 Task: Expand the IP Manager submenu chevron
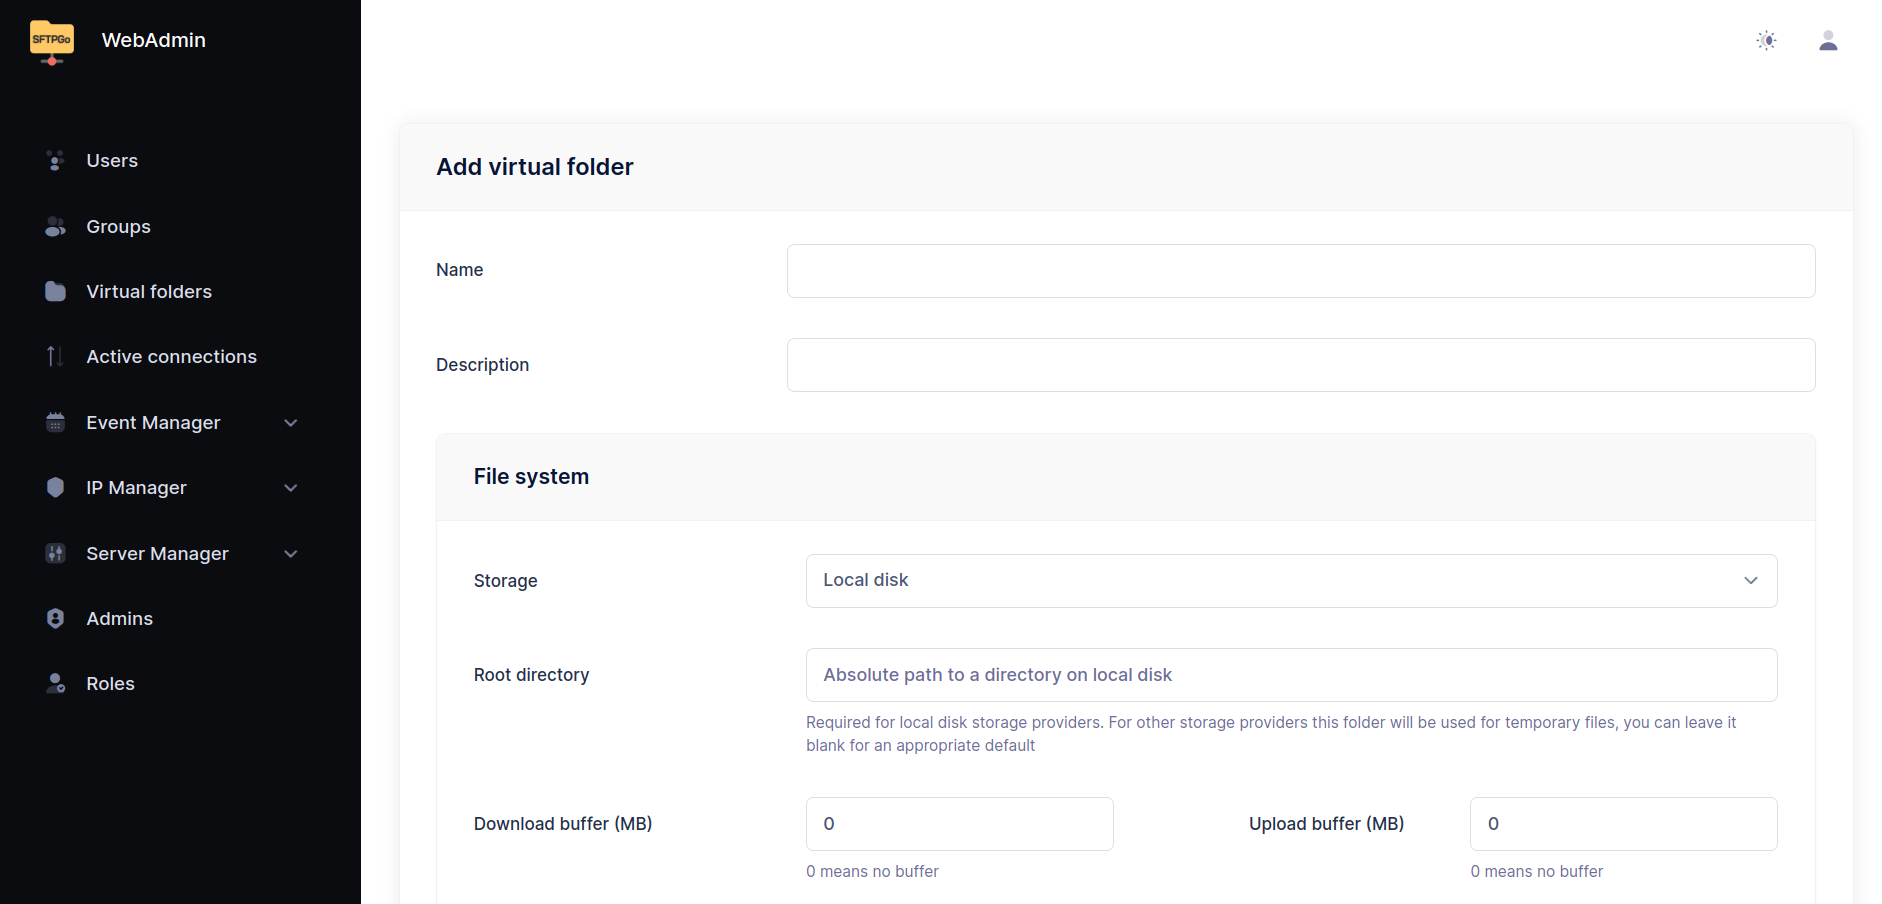point(291,488)
